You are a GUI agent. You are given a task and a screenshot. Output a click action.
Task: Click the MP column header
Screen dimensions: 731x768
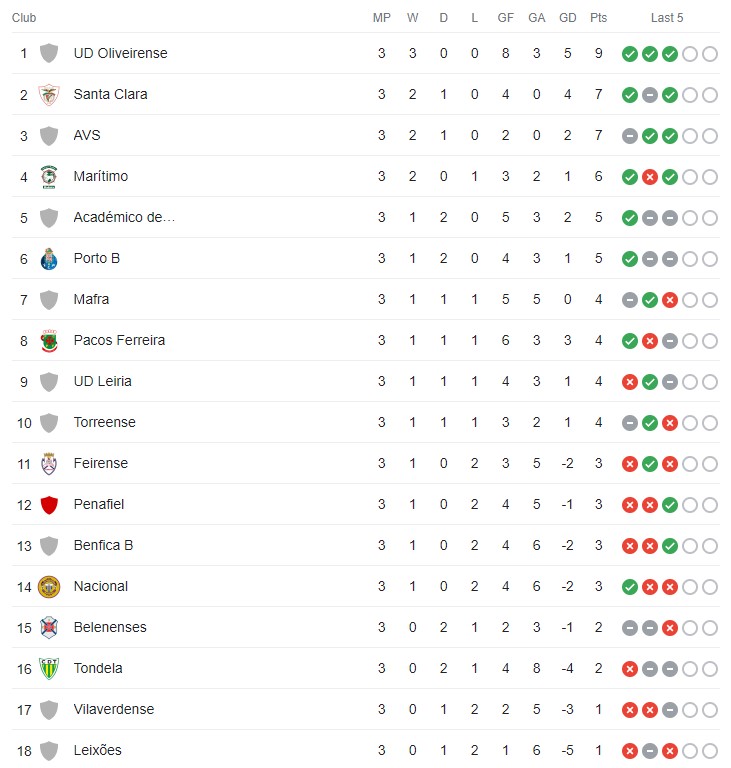381,18
